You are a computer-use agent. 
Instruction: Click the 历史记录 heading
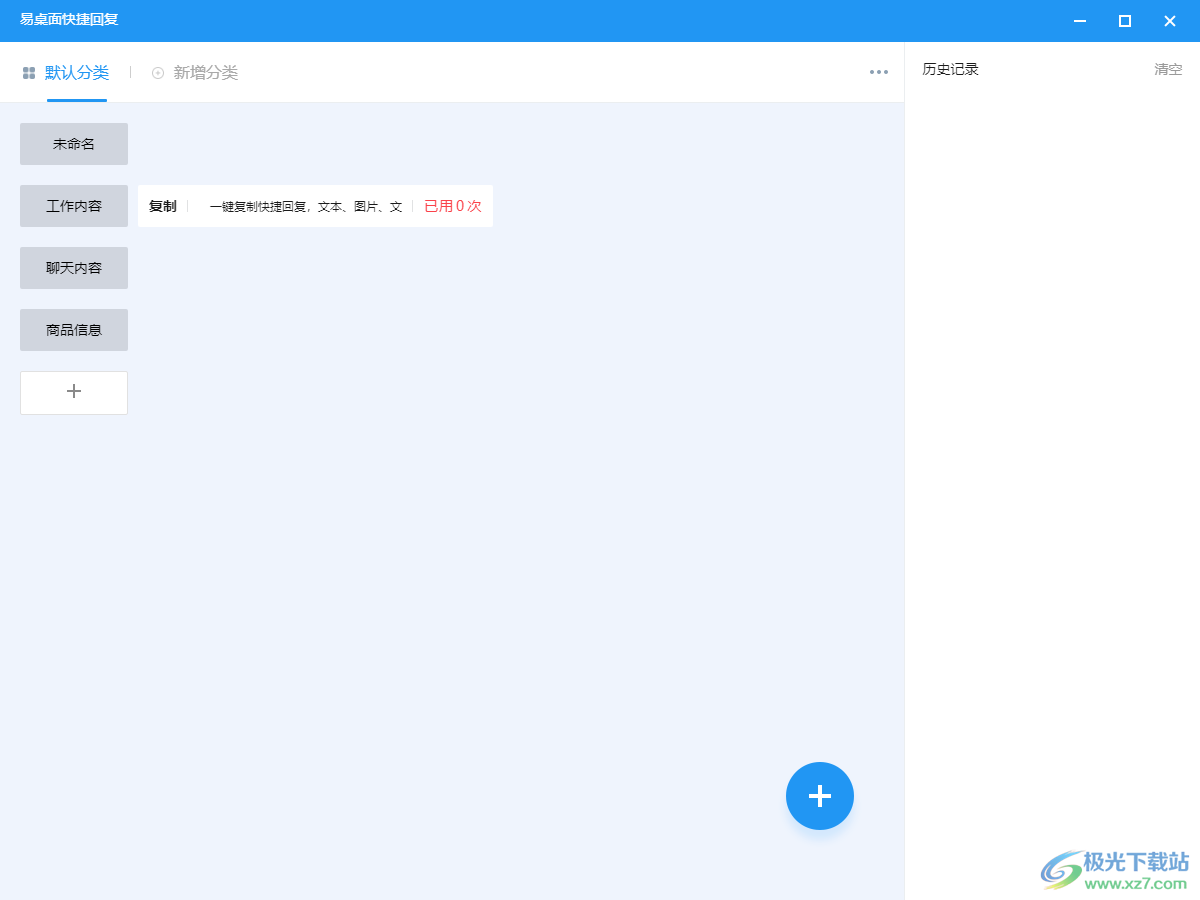pos(950,70)
